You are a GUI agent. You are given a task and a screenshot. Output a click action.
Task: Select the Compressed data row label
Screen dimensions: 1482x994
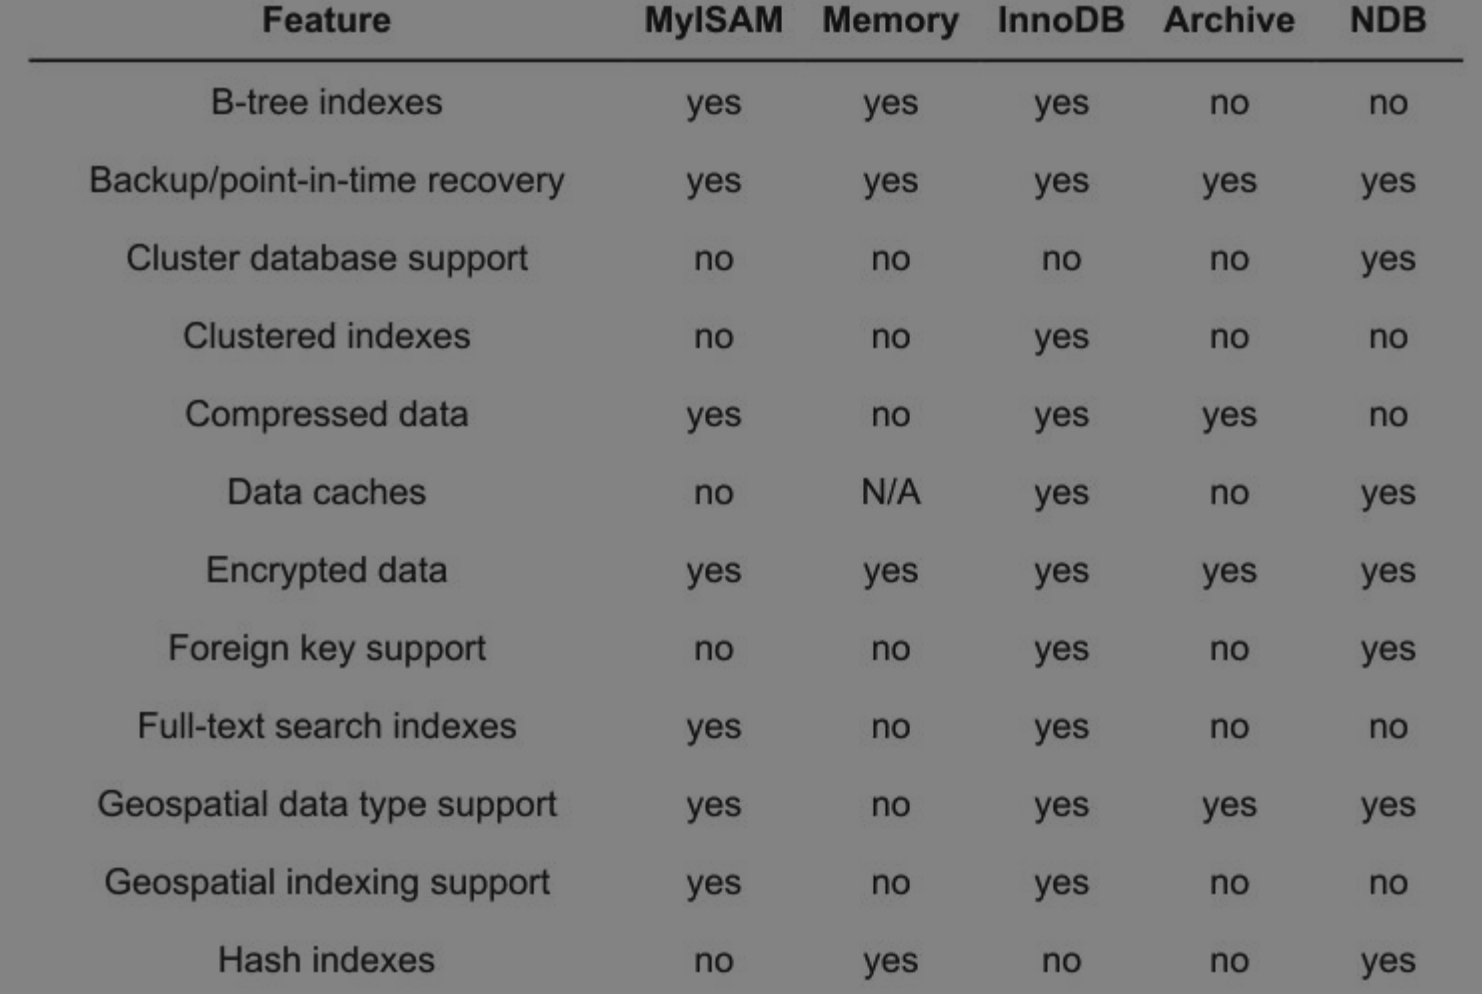pyautogui.click(x=326, y=414)
